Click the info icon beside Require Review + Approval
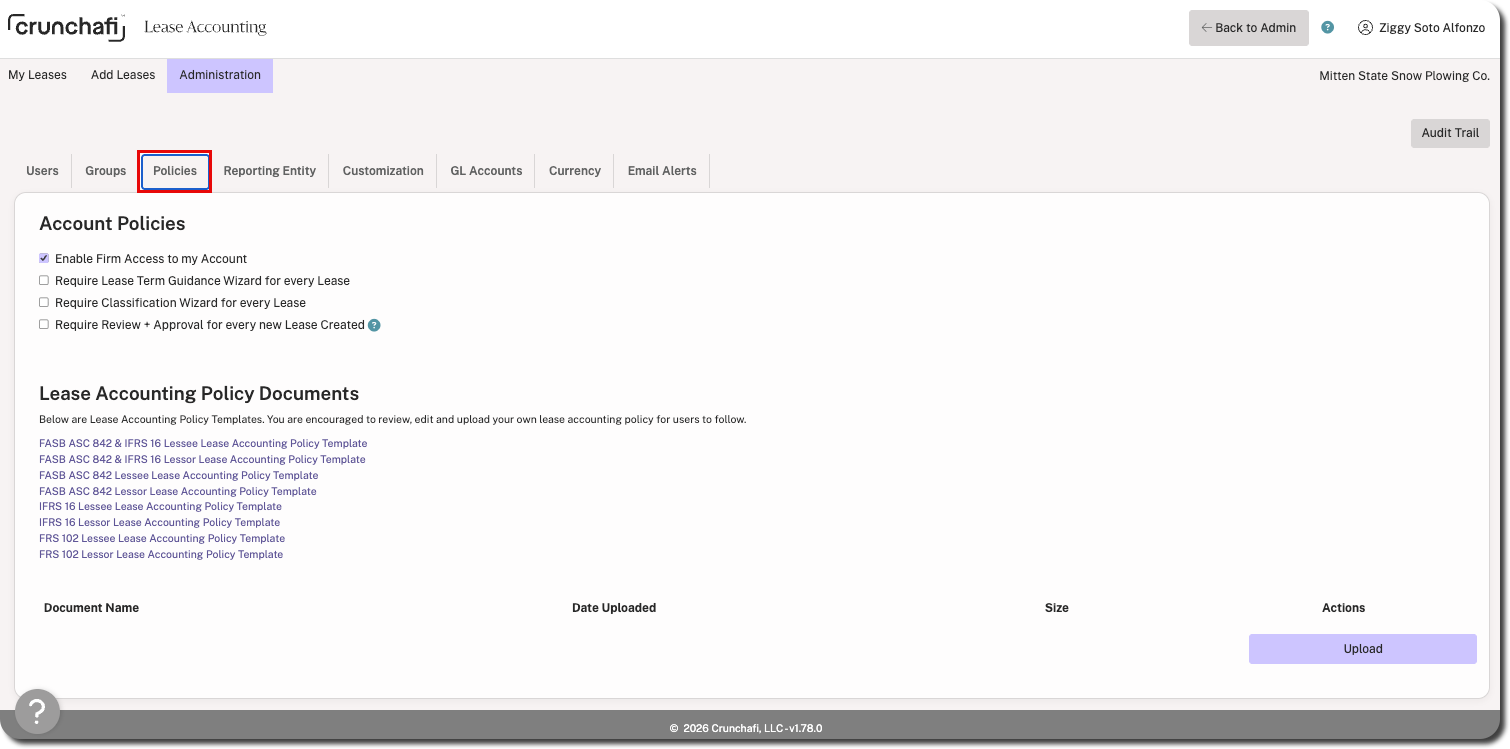This screenshot has height=749, width=1510. click(x=374, y=325)
